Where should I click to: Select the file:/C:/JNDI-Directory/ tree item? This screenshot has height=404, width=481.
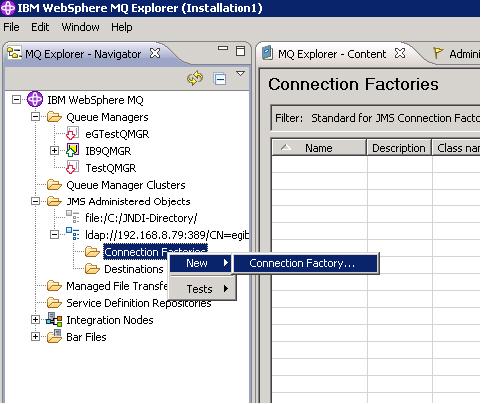pyautogui.click(x=141, y=218)
